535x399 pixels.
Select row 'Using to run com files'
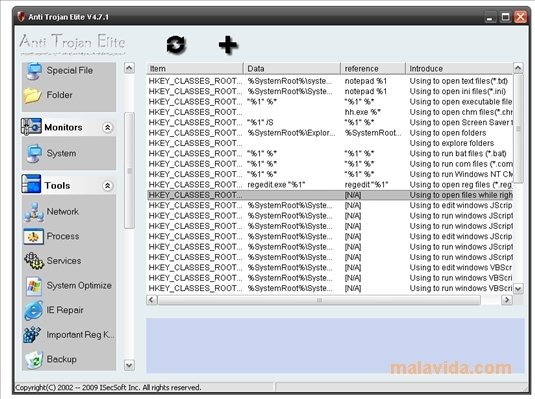pyautogui.click(x=330, y=164)
